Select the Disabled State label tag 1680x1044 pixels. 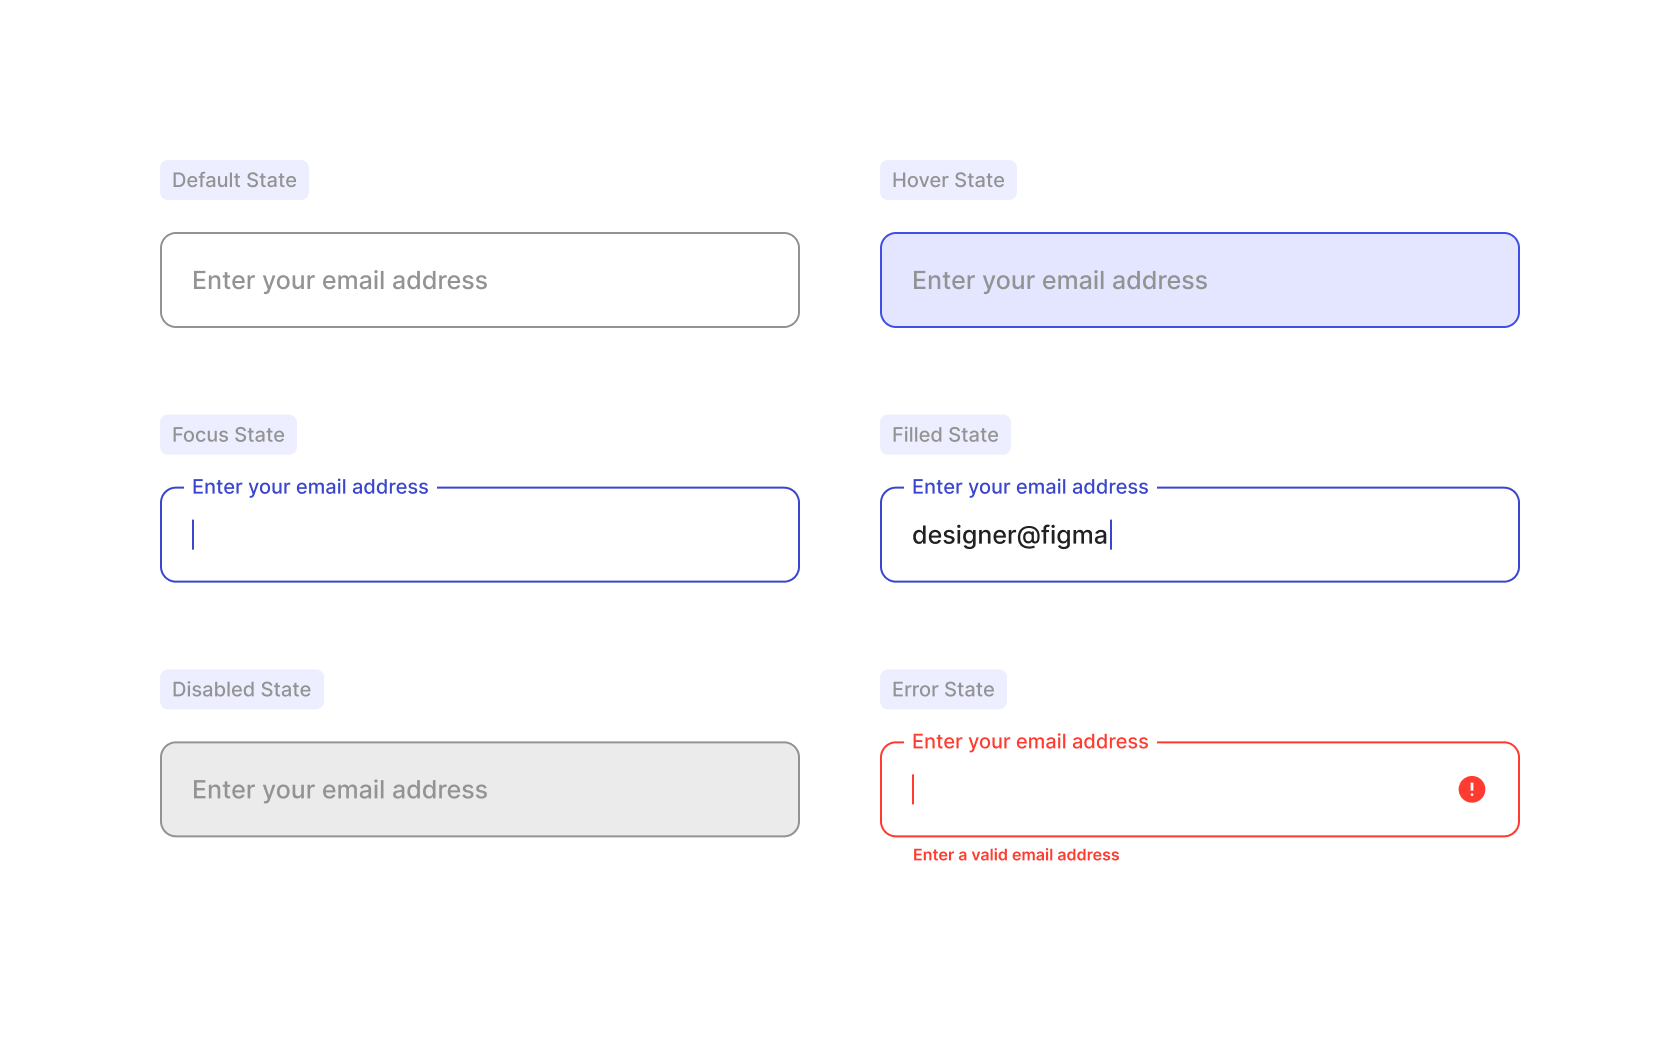(x=241, y=689)
